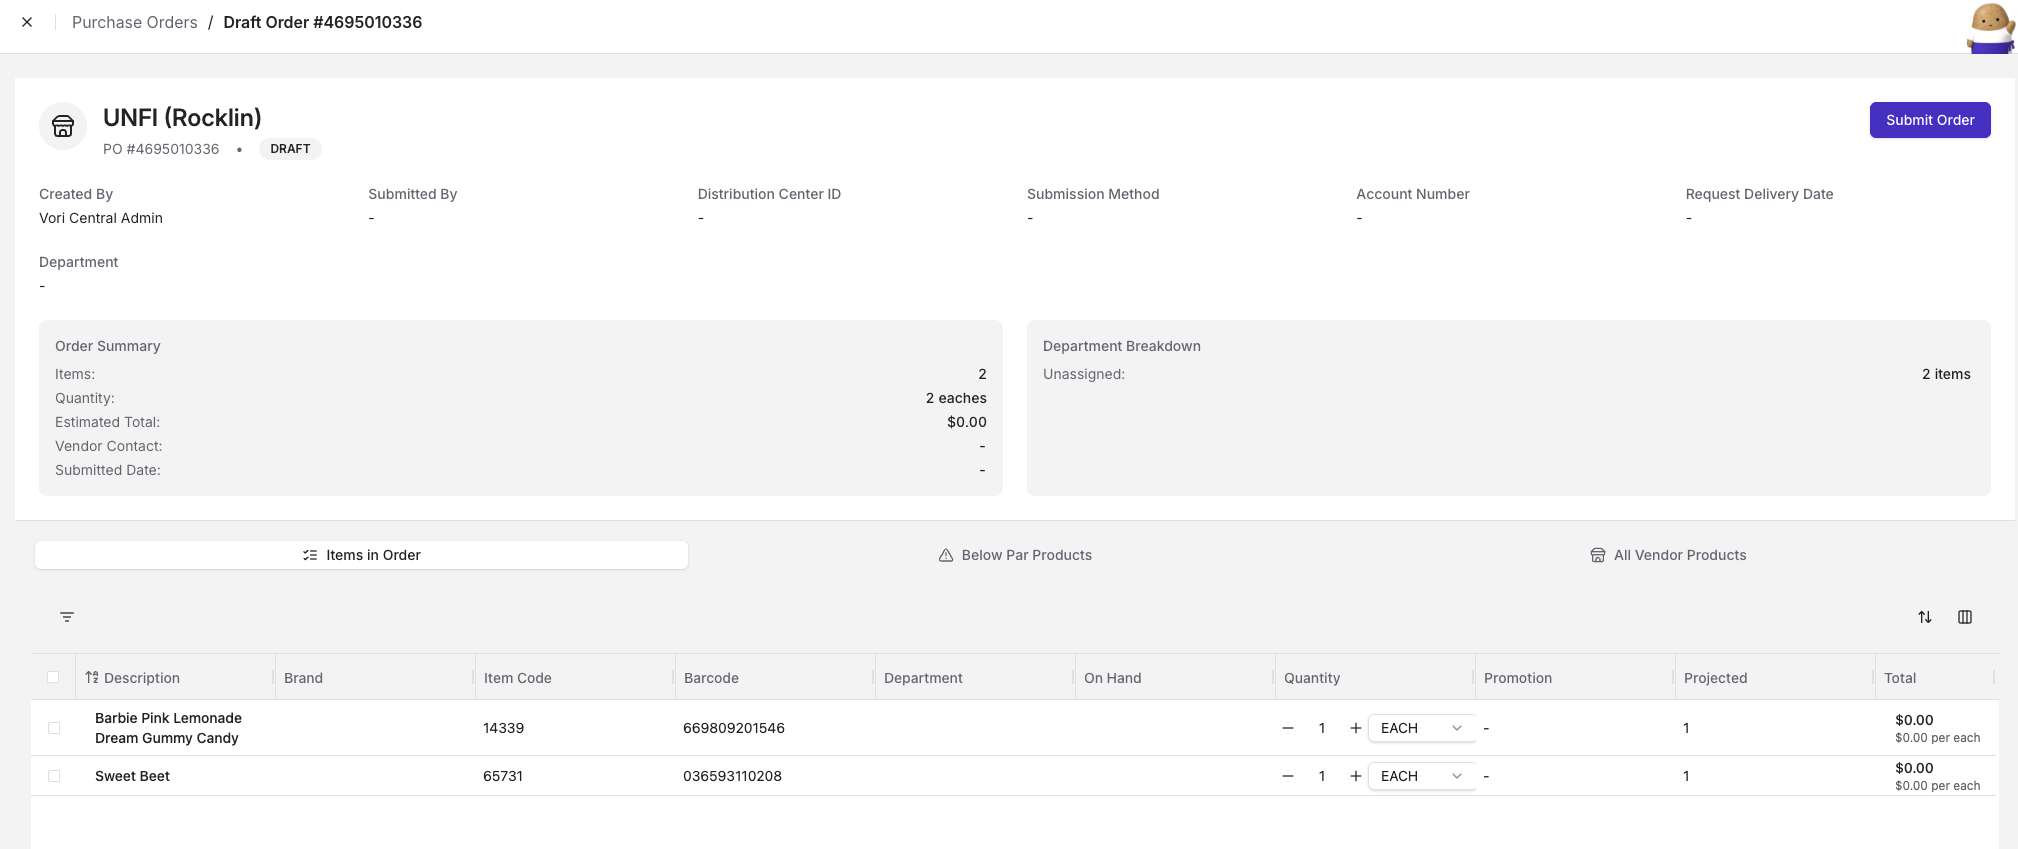The height and width of the screenshot is (849, 2018).
Task: Click barcode '036593110208'
Action: pos(732,776)
